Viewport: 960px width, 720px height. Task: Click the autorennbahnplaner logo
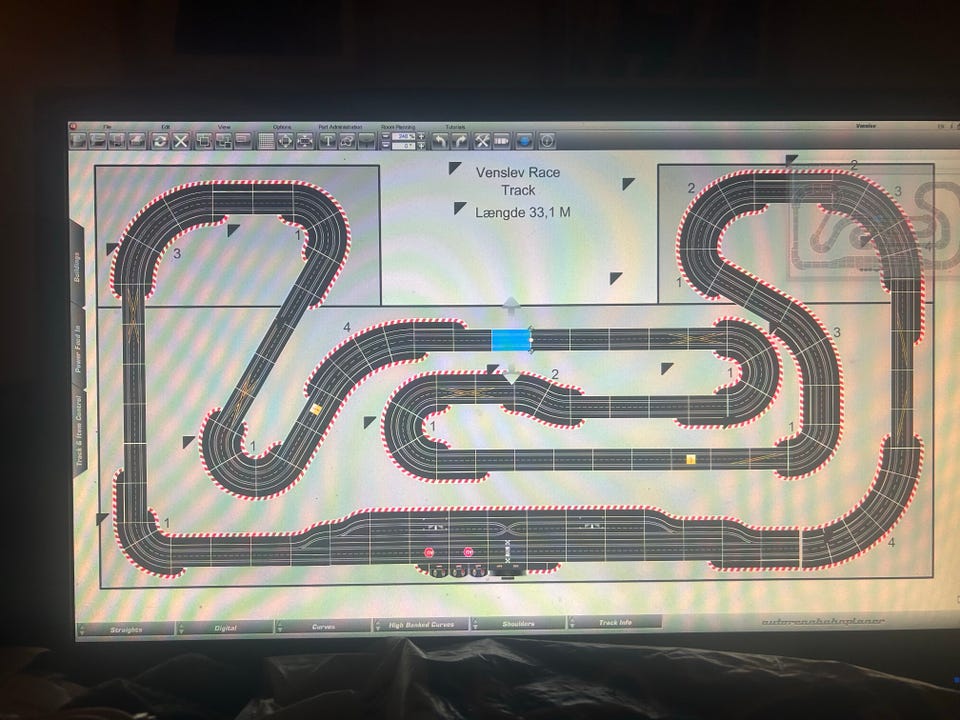pos(823,621)
